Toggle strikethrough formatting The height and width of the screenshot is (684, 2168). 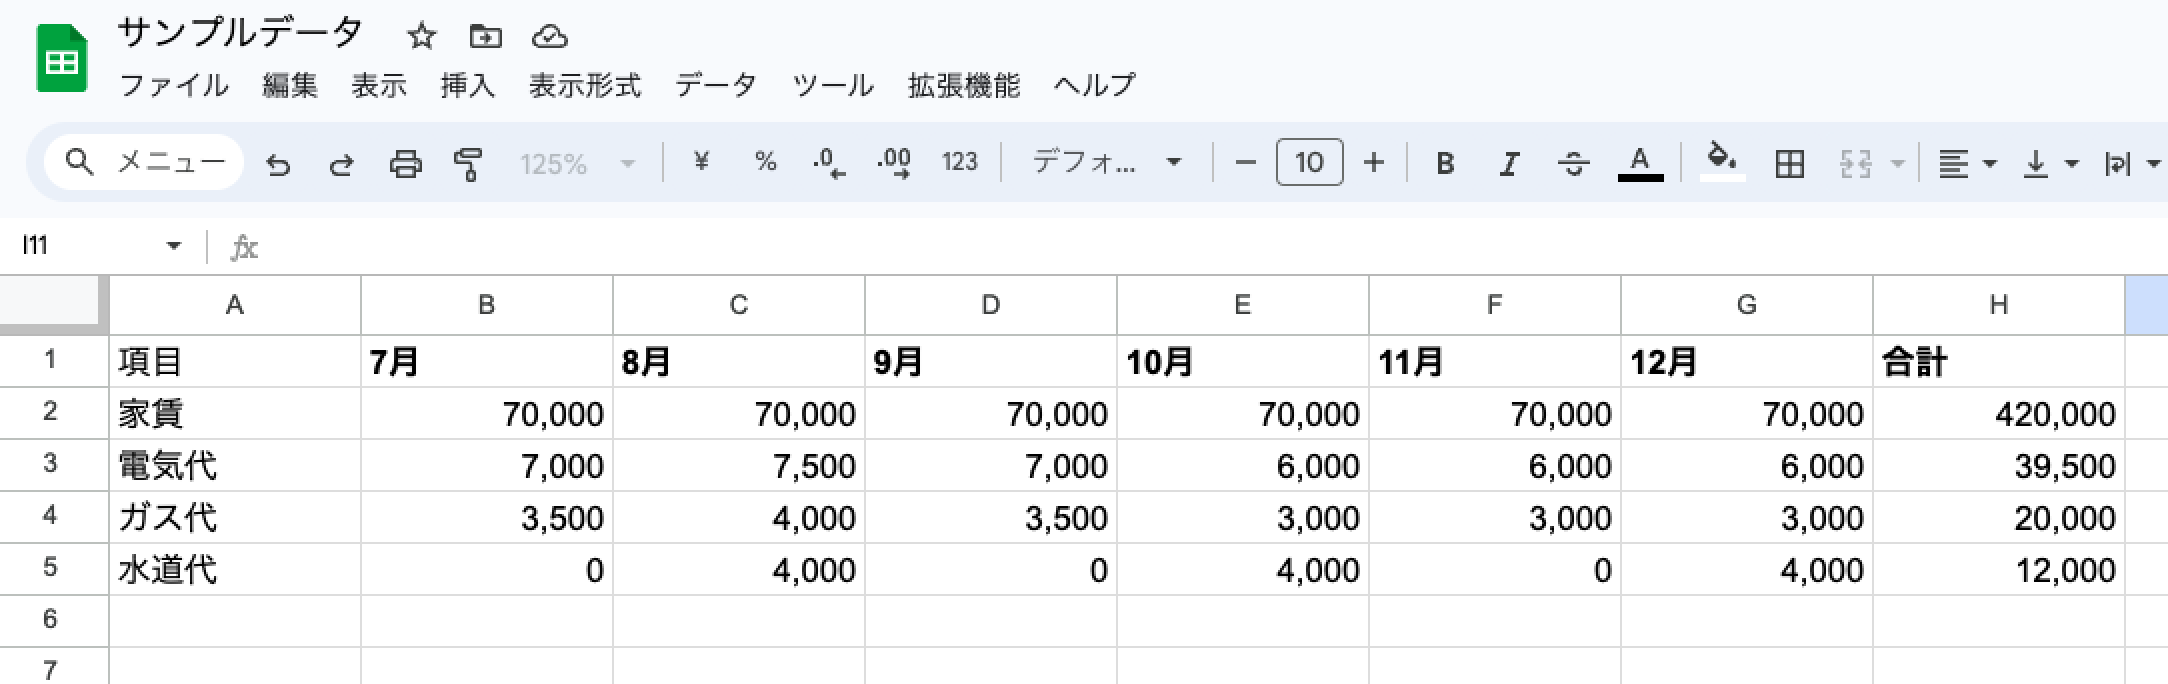(x=1573, y=163)
